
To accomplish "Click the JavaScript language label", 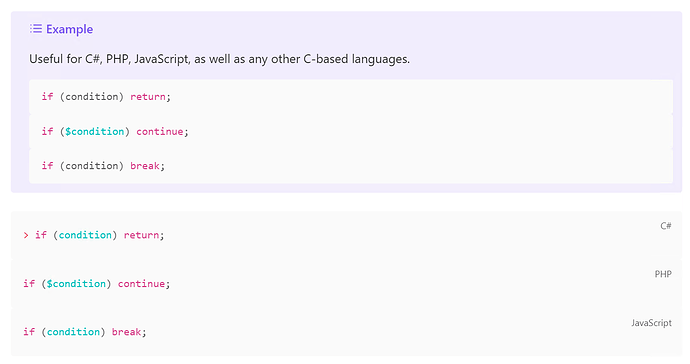I will click(x=651, y=323).
